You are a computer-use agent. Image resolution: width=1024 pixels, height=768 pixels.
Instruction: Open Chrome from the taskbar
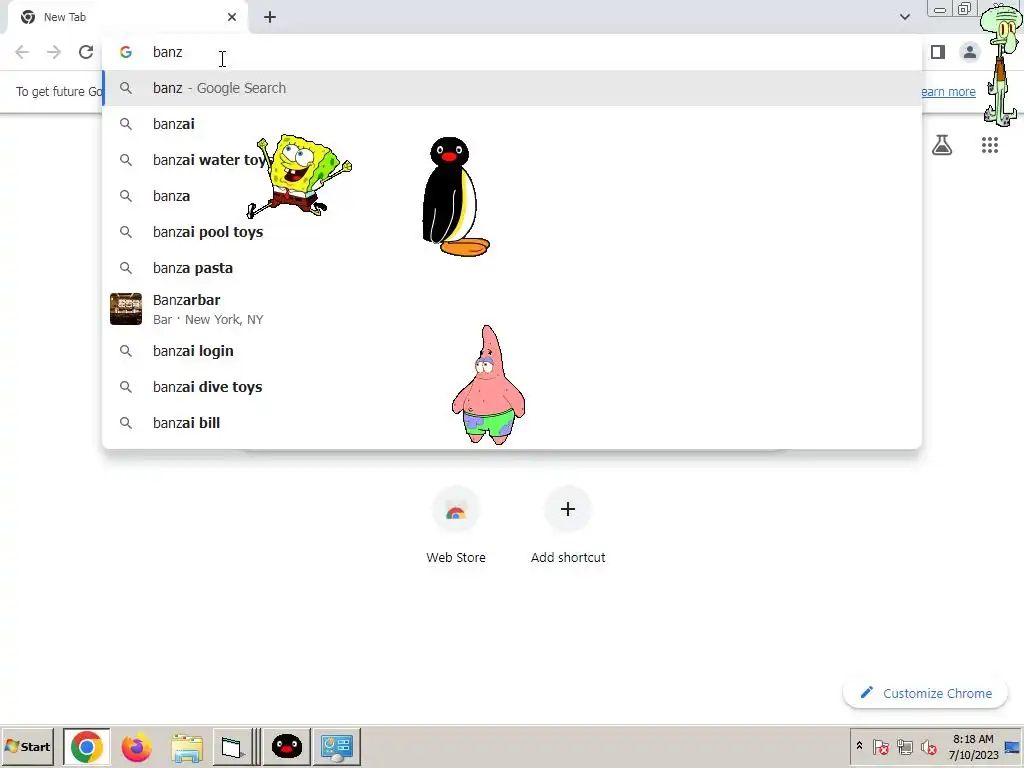[86, 746]
